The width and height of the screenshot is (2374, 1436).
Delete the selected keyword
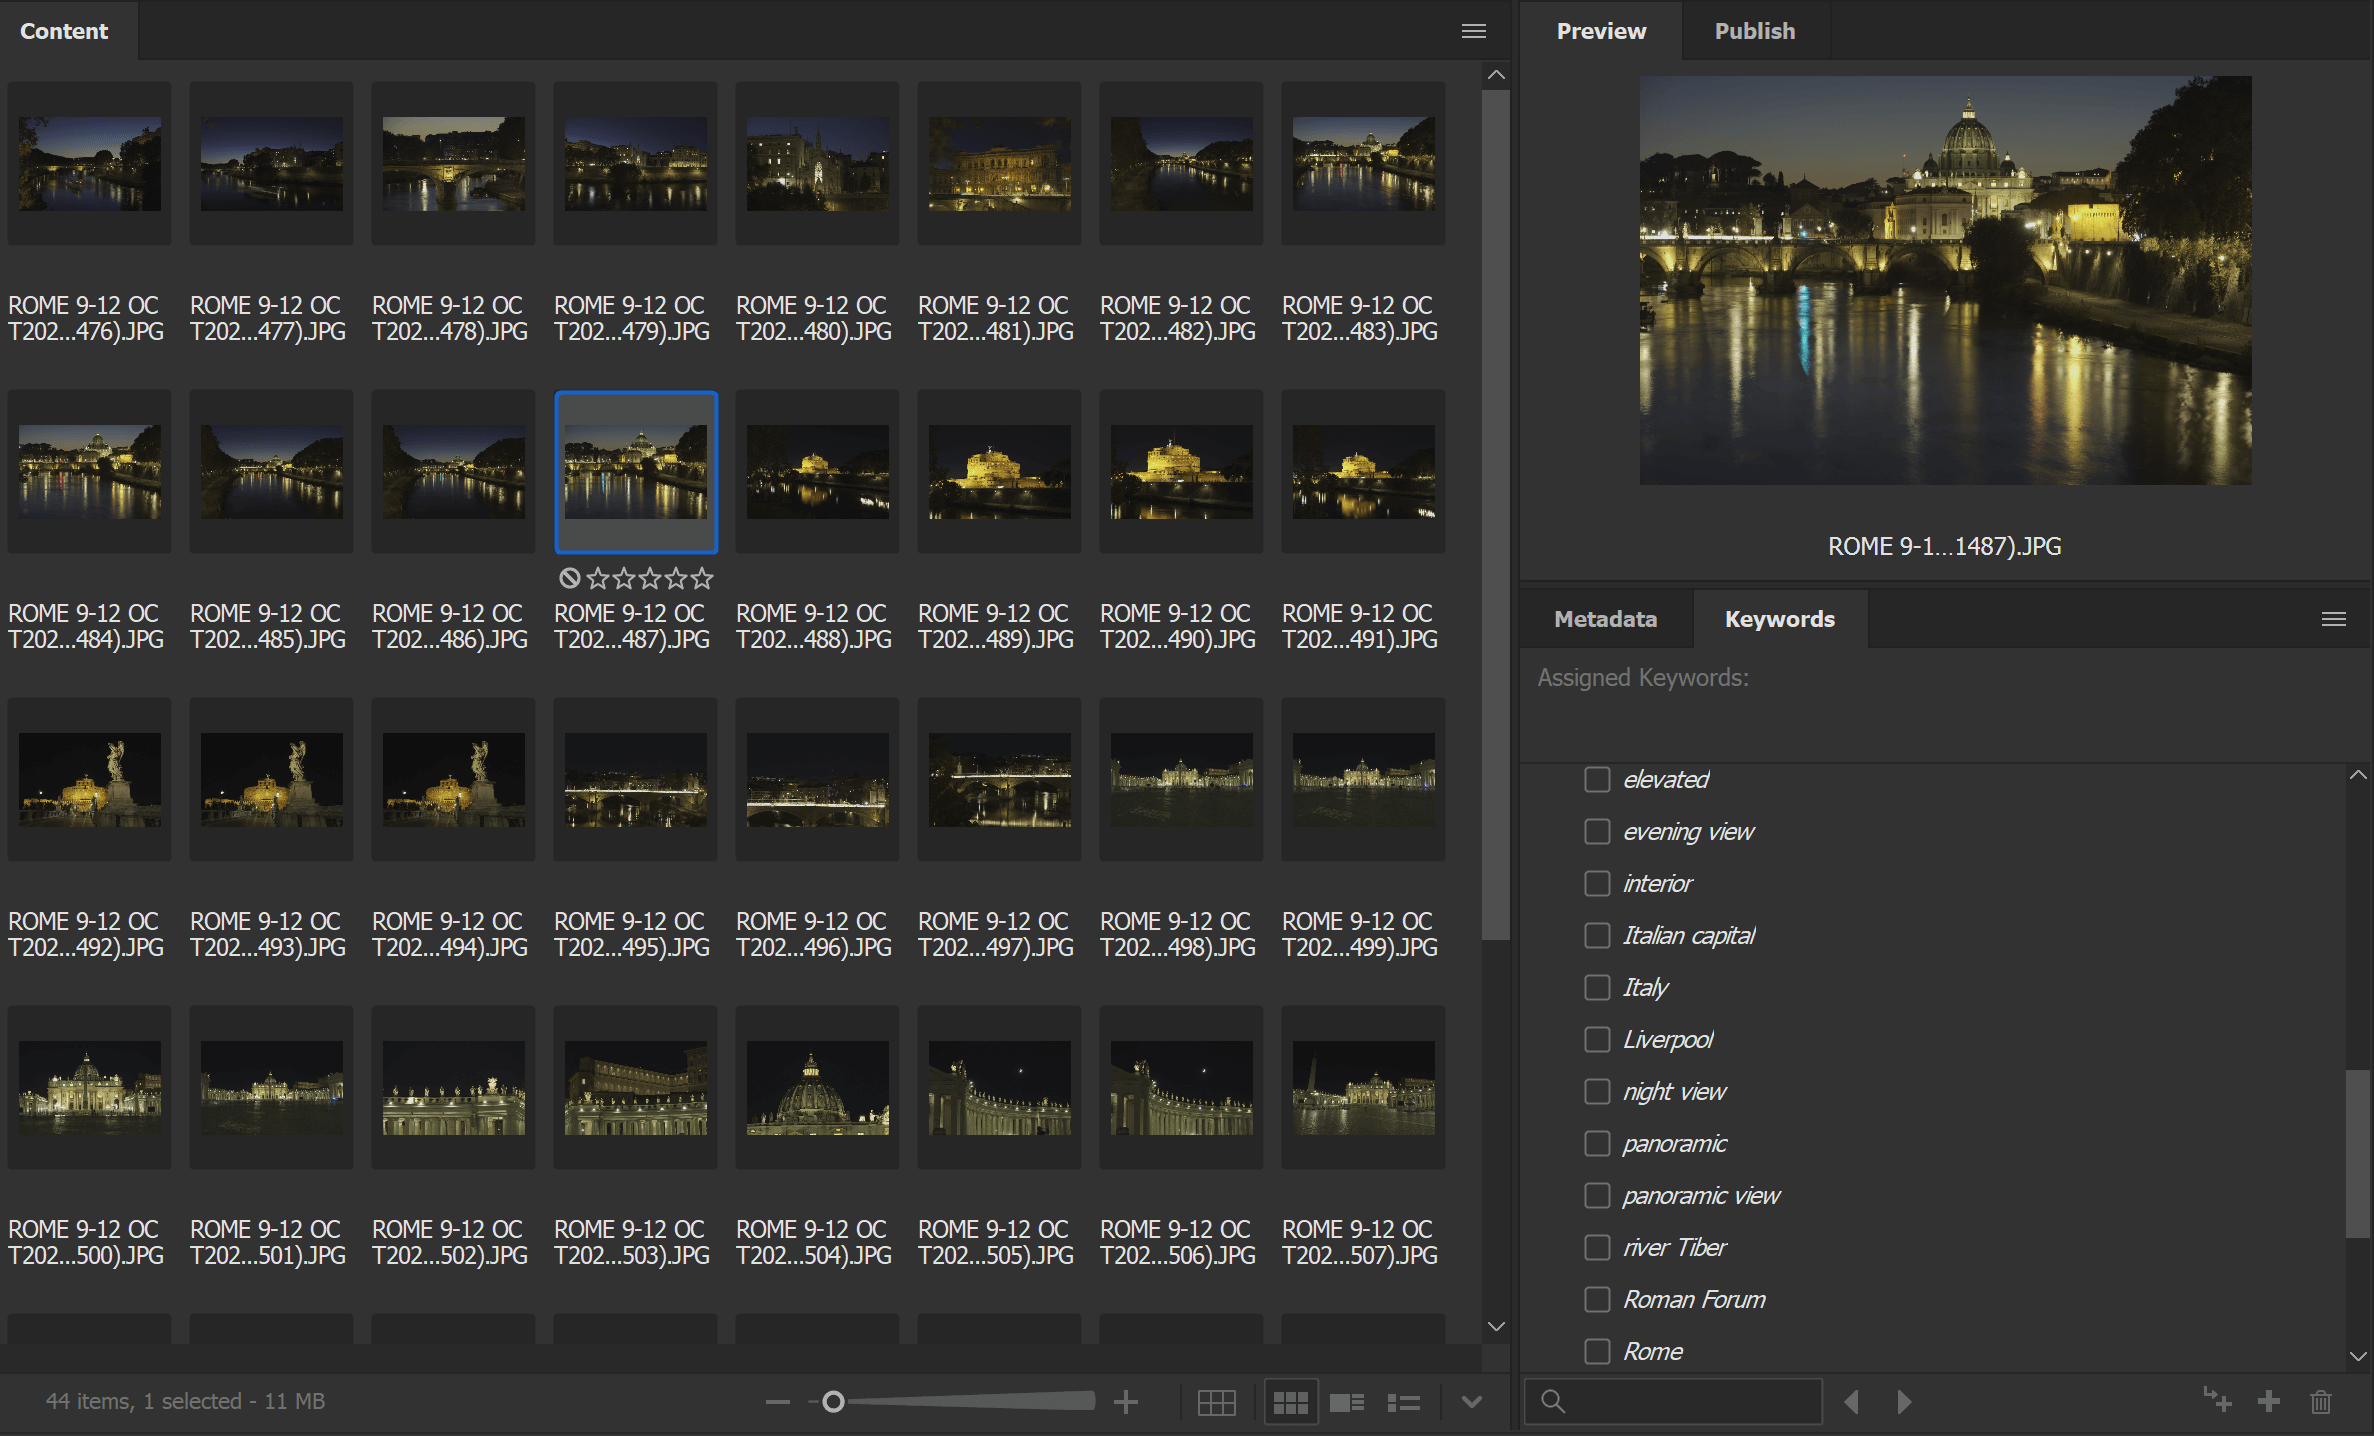click(x=2322, y=1401)
